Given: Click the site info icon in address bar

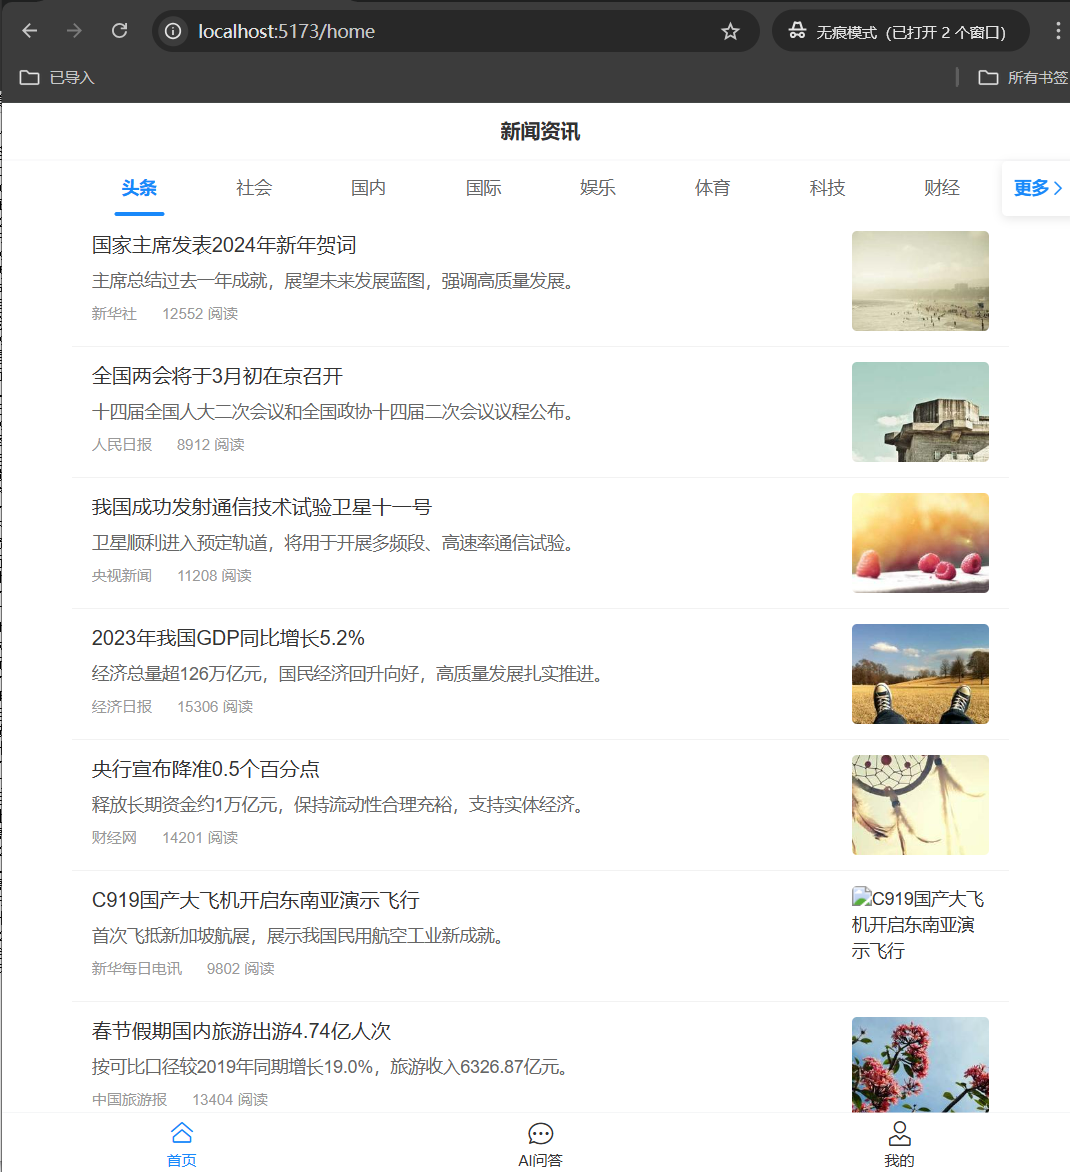Looking at the screenshot, I should 174,31.
